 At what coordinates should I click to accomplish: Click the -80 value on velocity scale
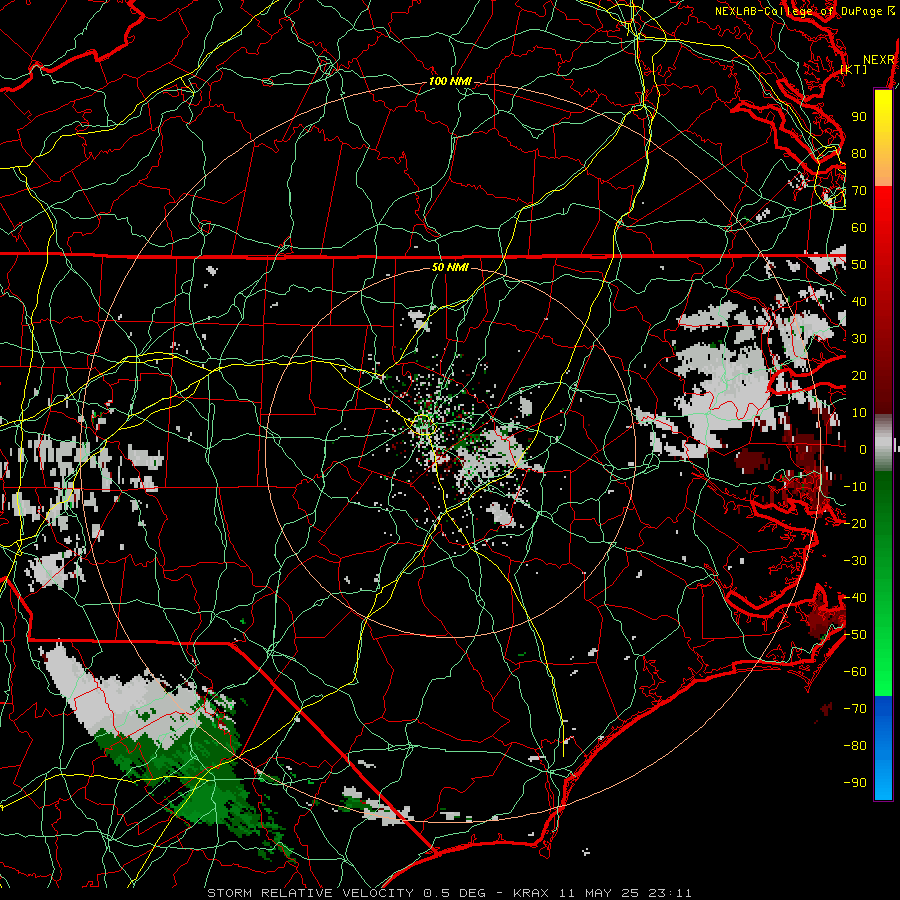coord(855,746)
